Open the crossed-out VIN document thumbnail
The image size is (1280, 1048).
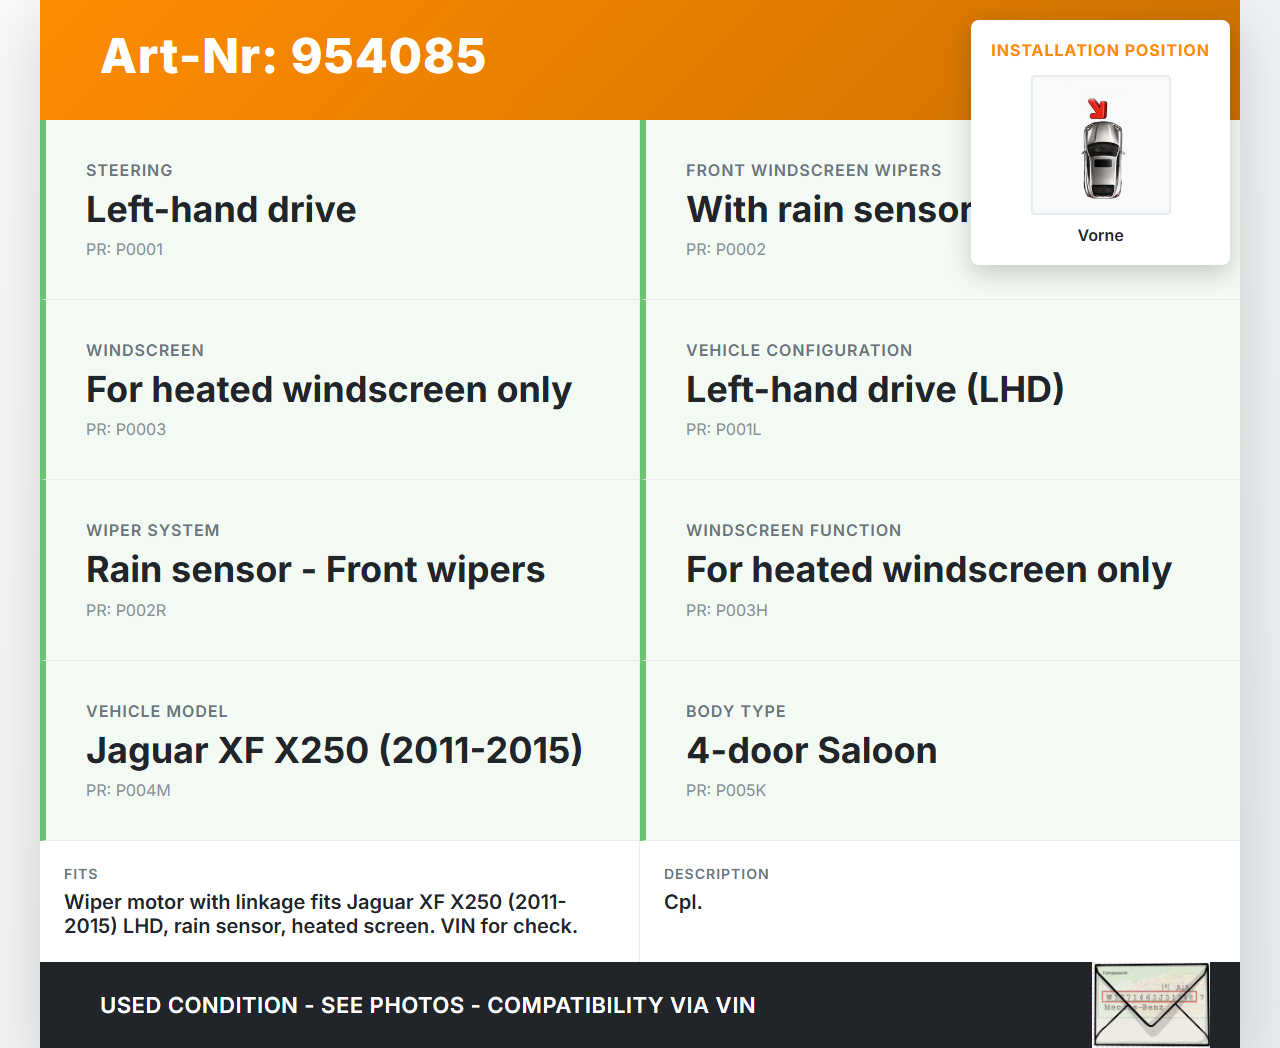point(1151,1004)
